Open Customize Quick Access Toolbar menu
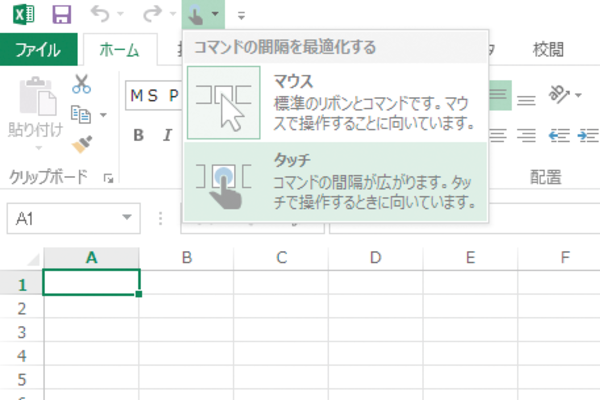The image size is (600, 400). (x=241, y=16)
